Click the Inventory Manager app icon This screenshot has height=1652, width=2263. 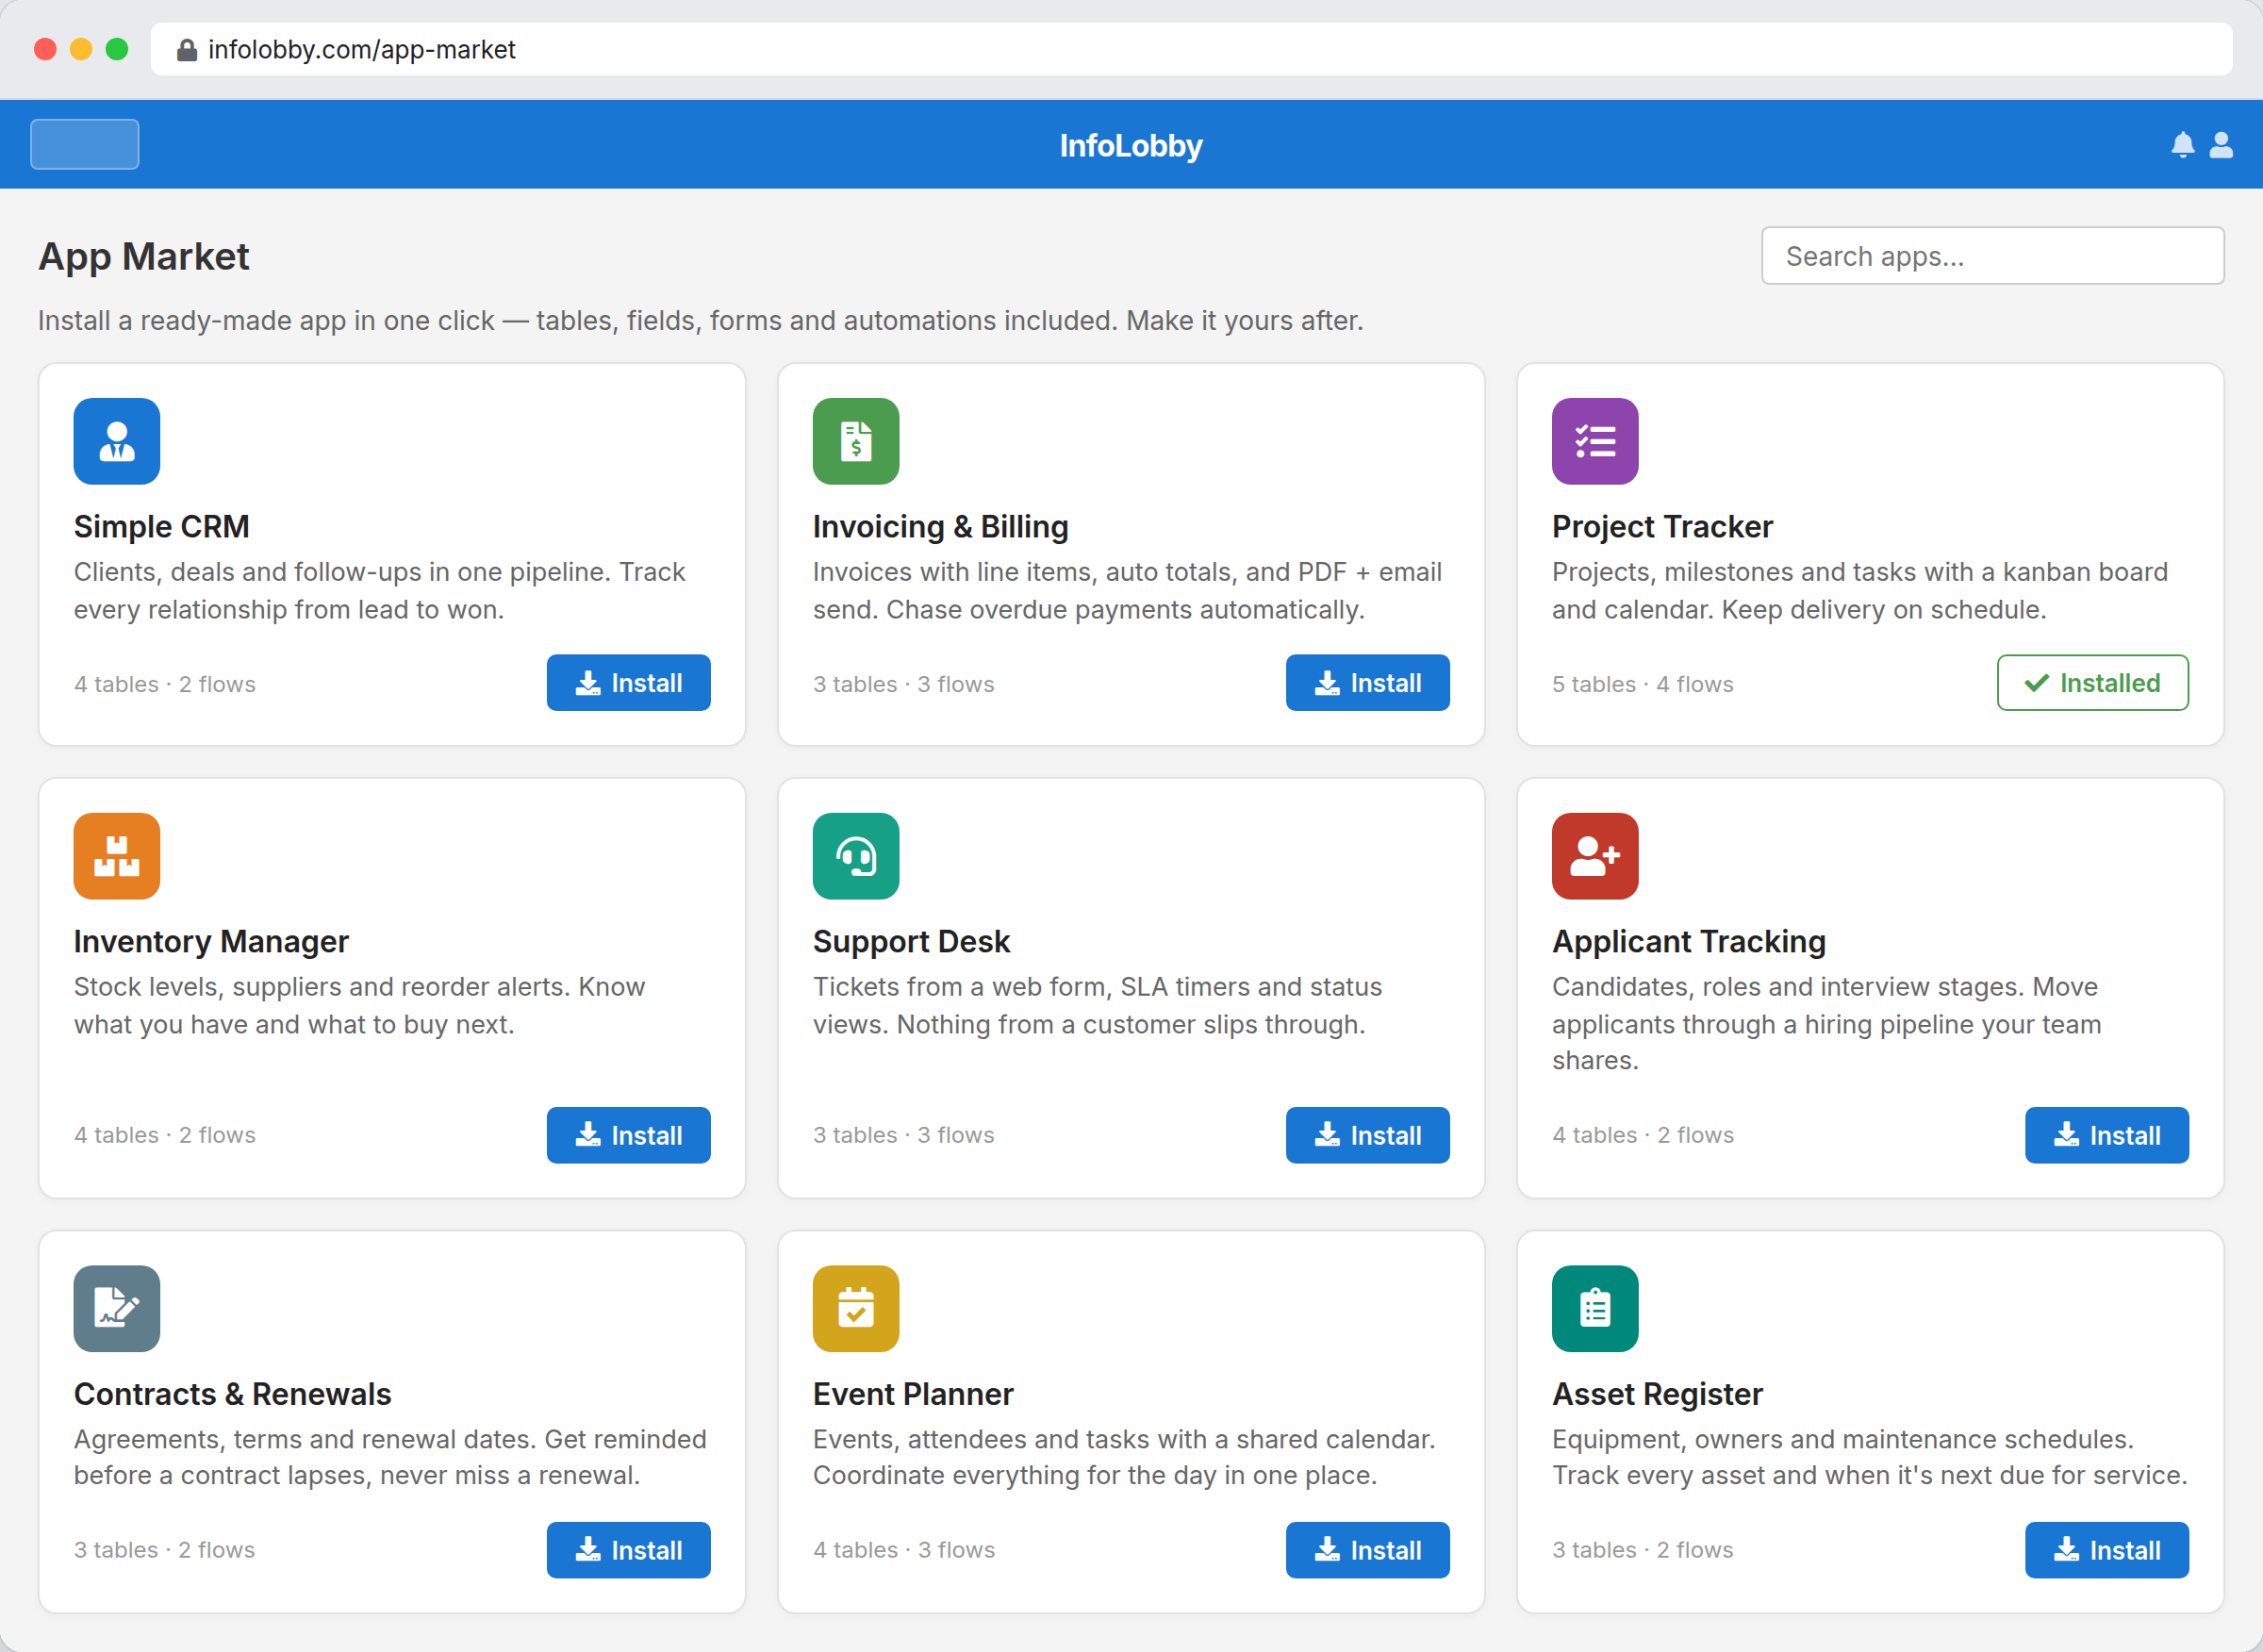pos(117,856)
